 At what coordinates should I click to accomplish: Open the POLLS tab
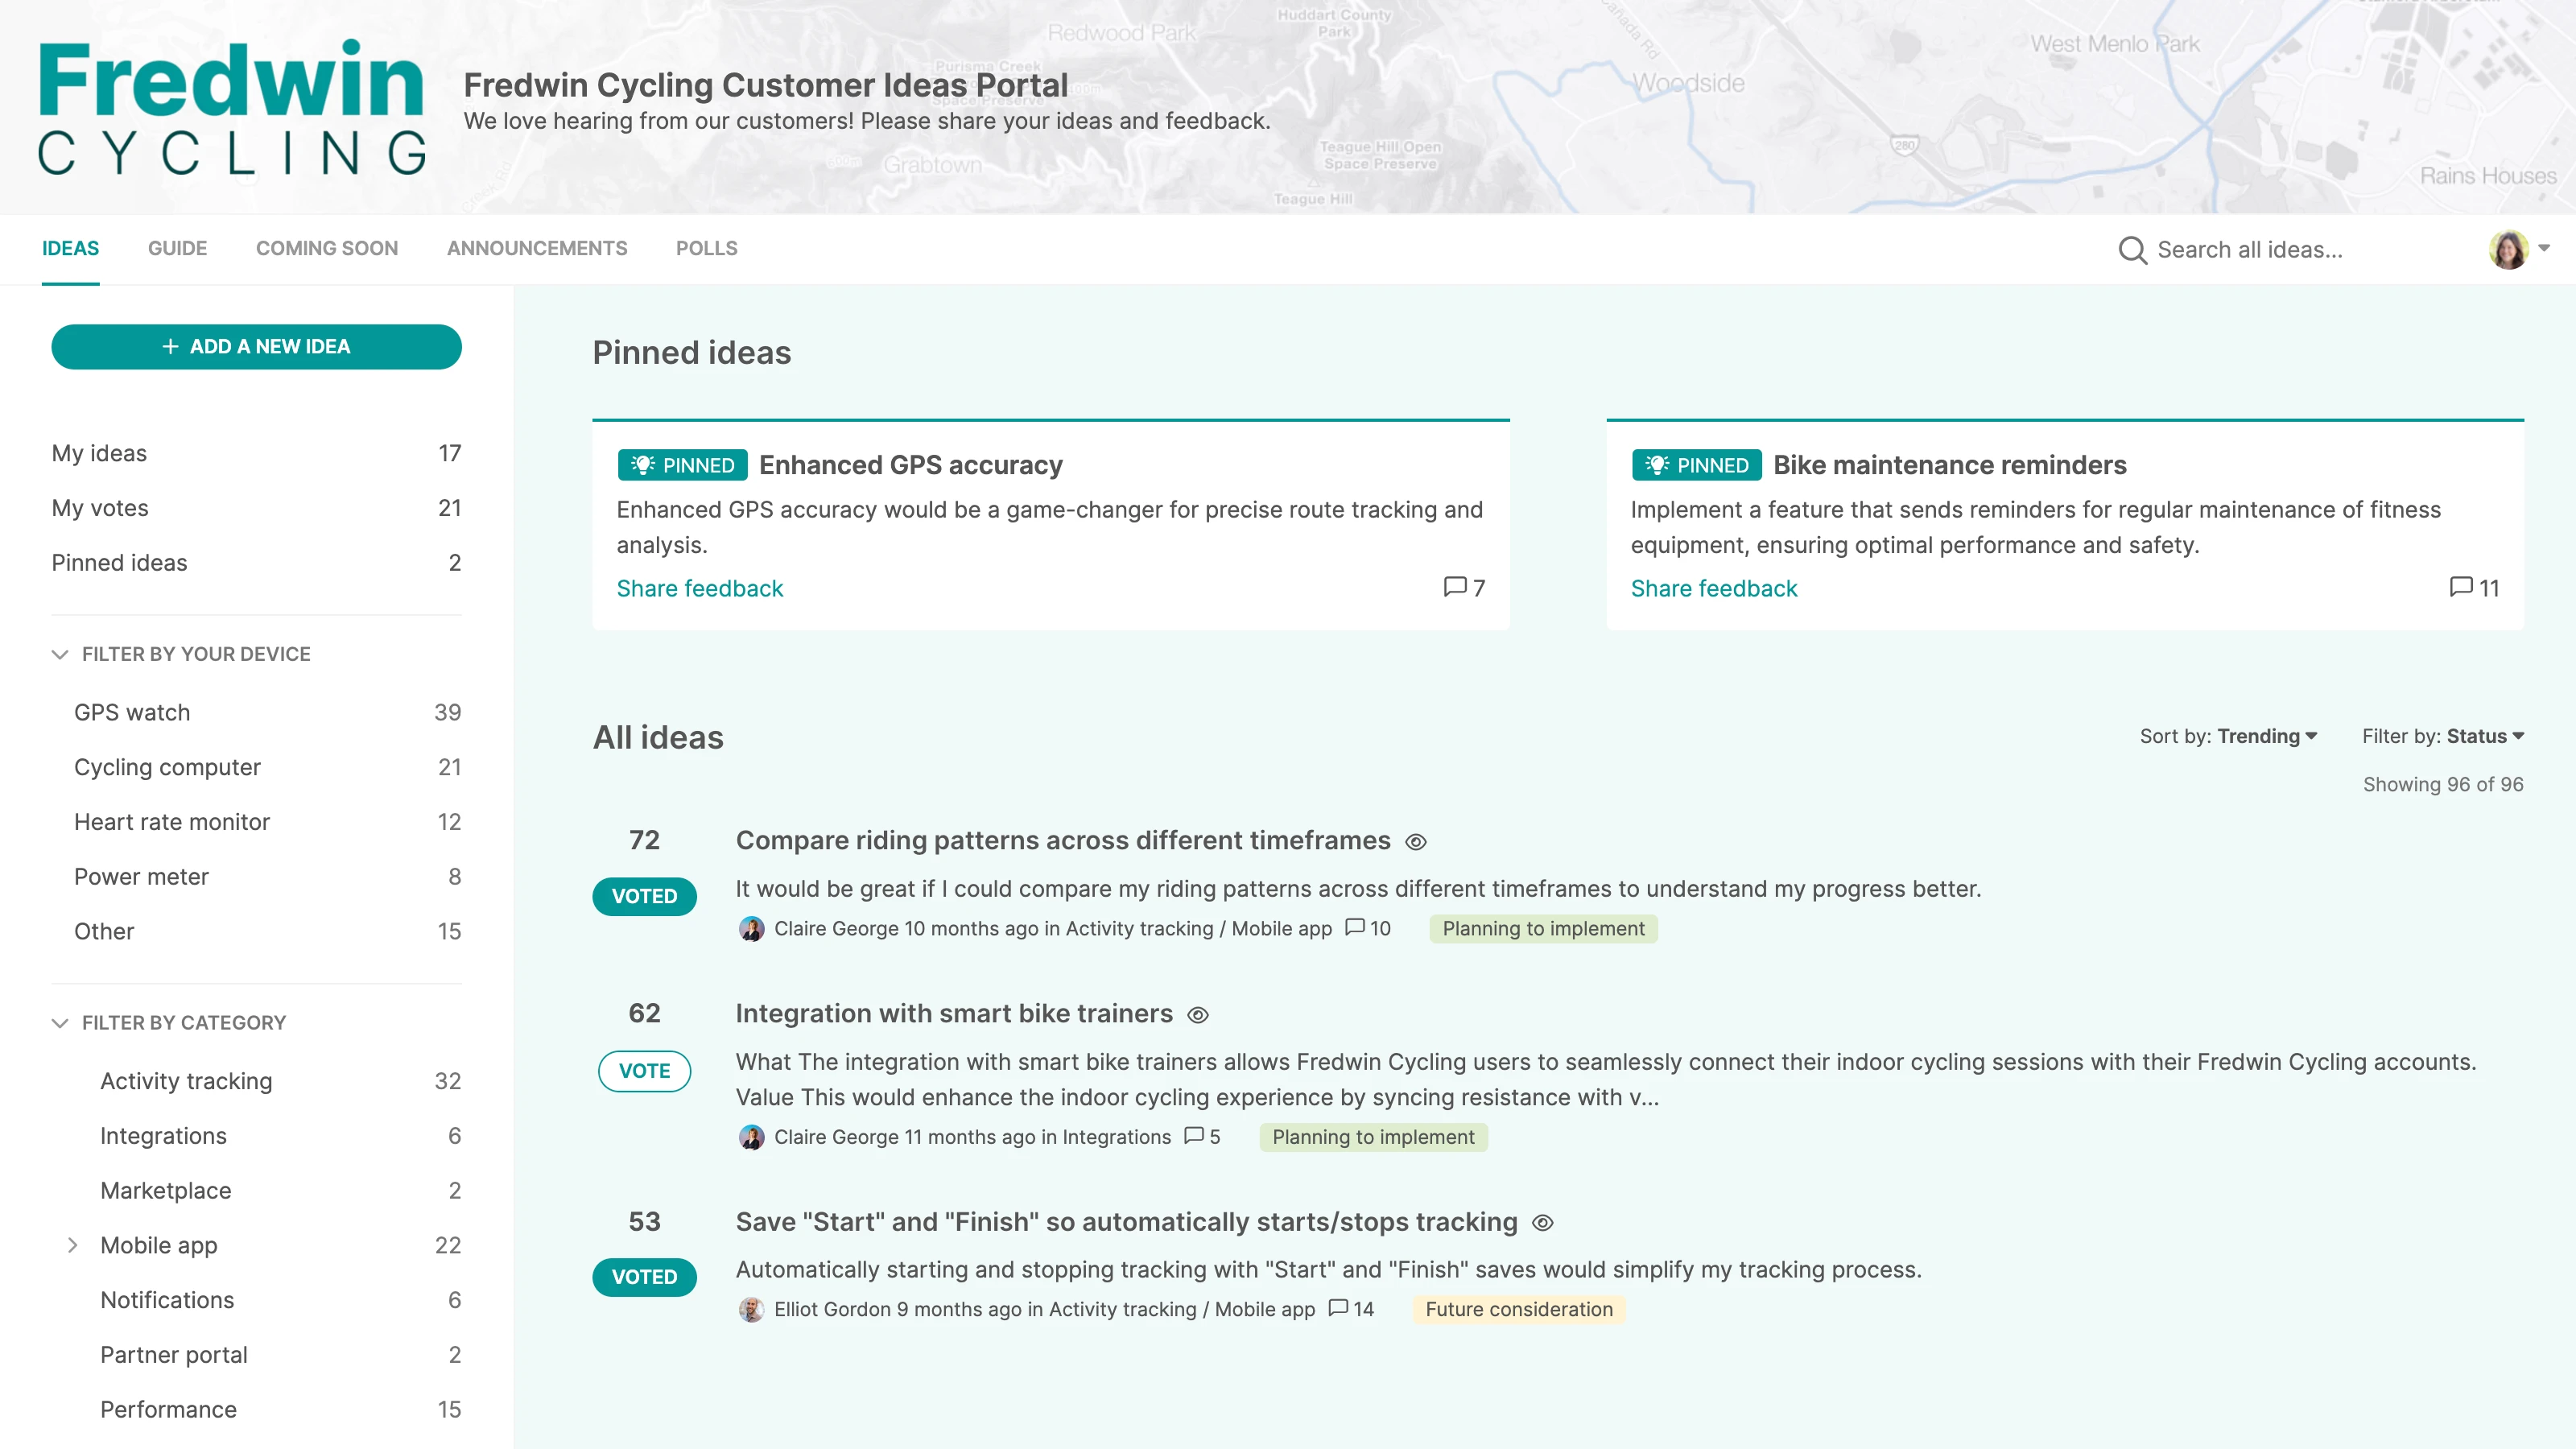click(x=706, y=248)
